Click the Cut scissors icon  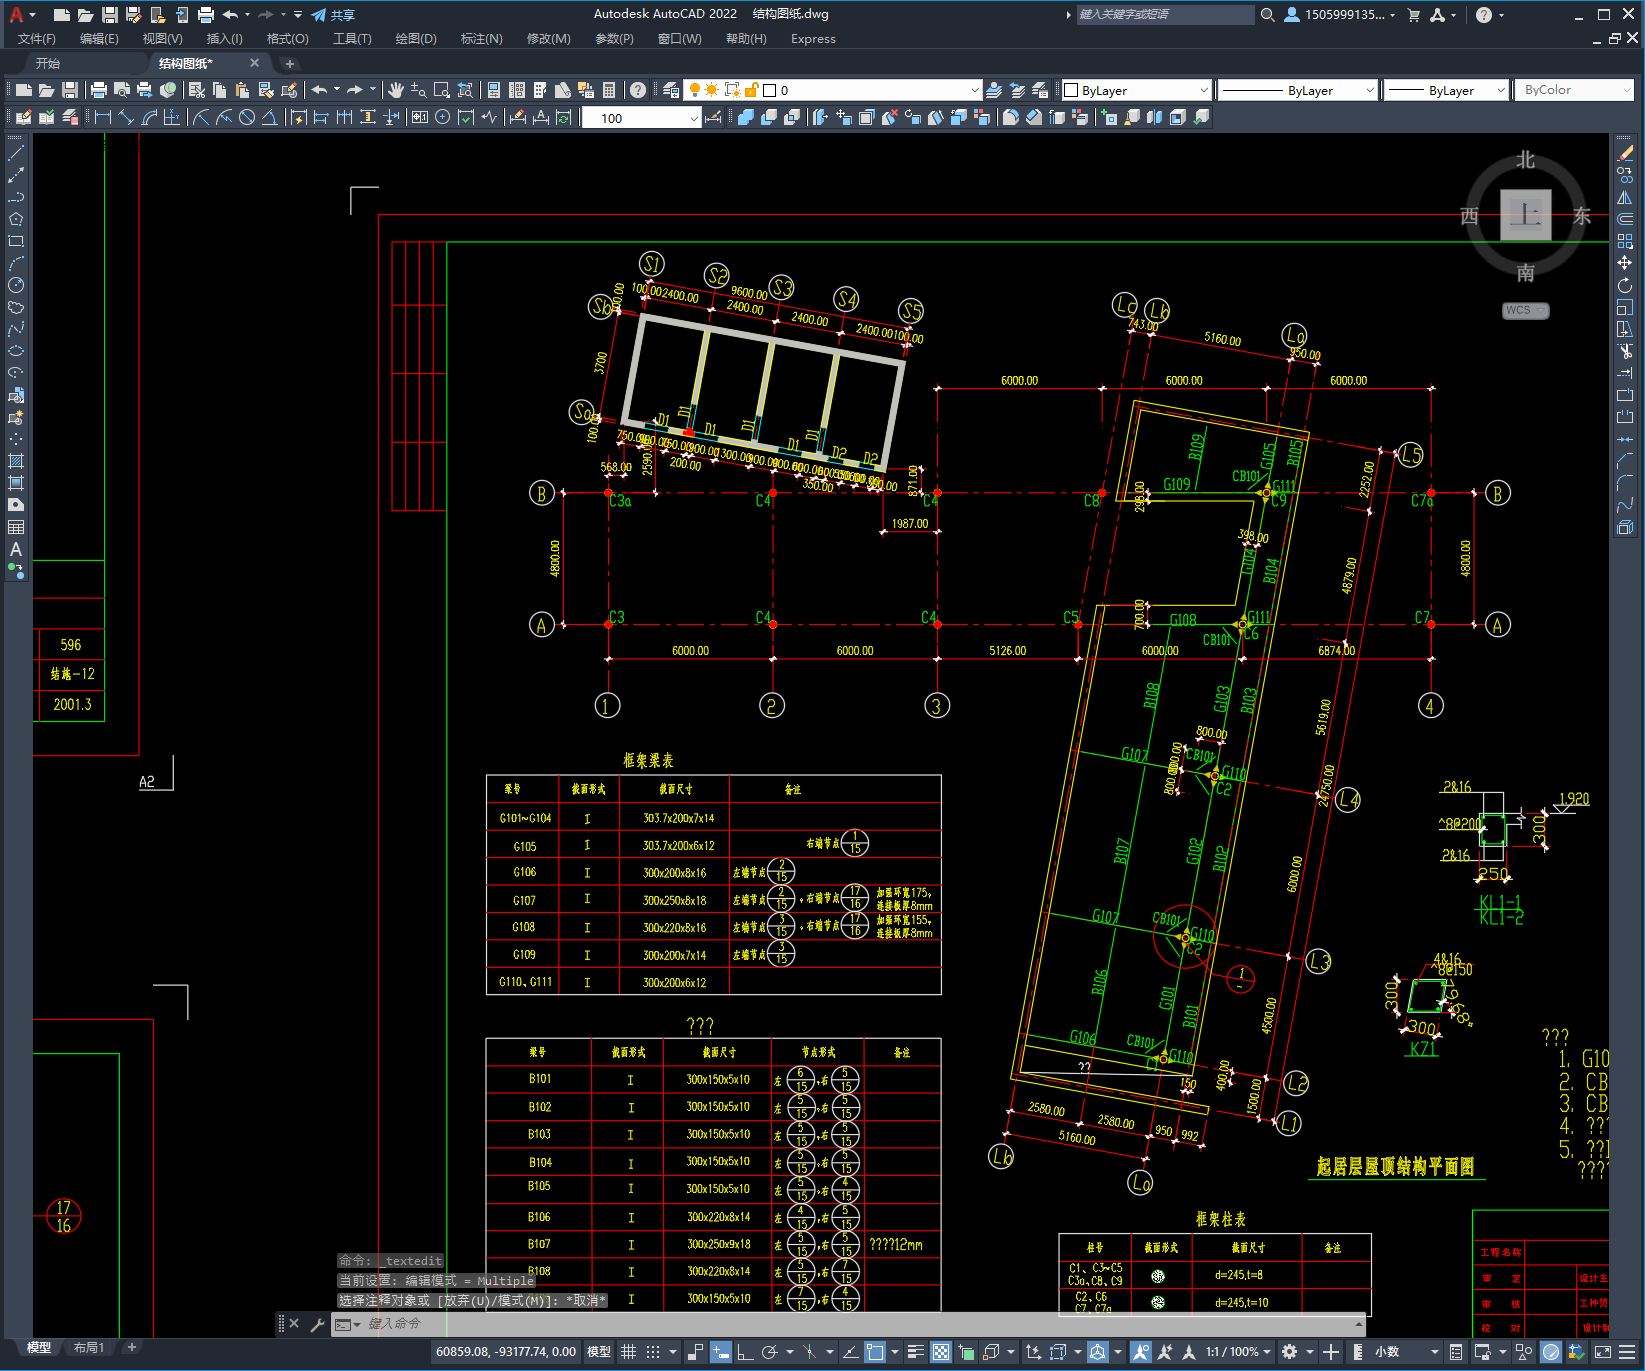tap(197, 90)
